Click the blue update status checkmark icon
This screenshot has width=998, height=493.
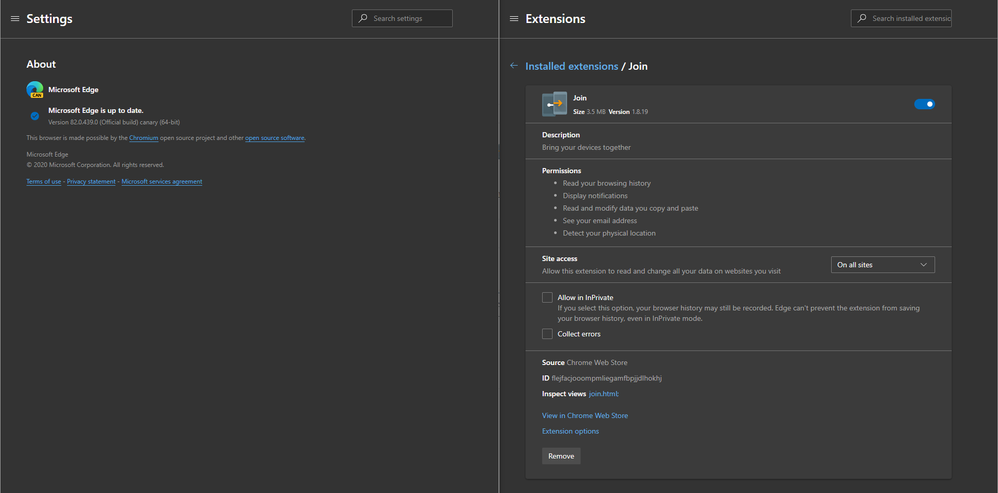(35, 116)
